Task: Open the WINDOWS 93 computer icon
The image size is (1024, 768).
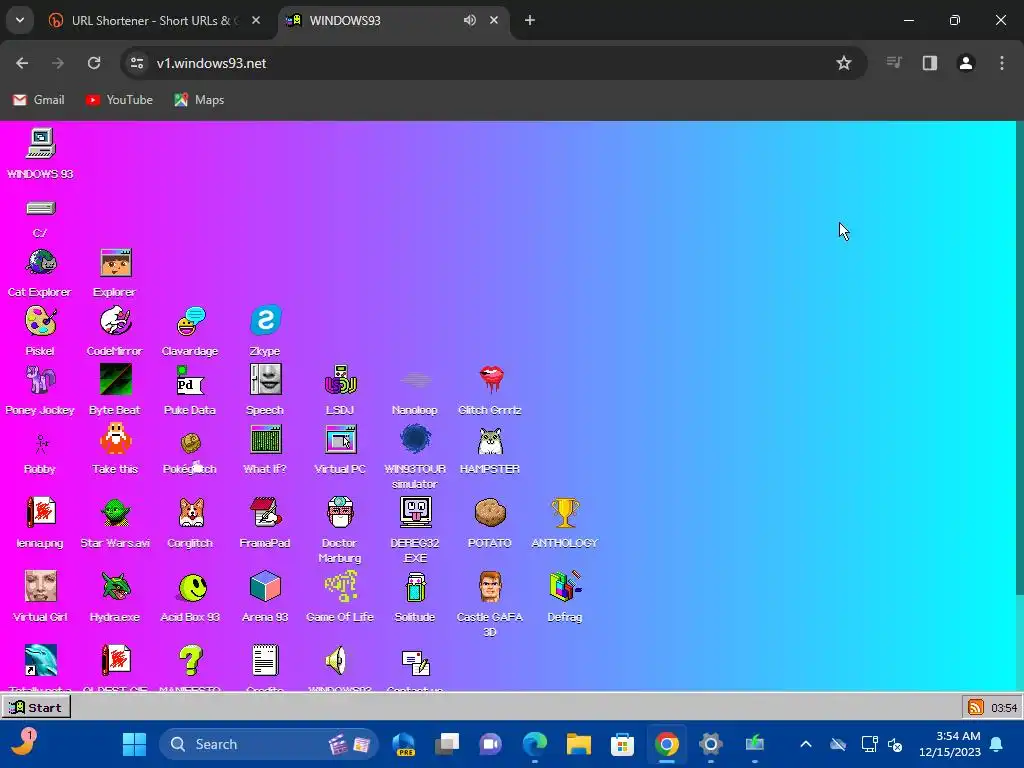Action: tap(40, 144)
